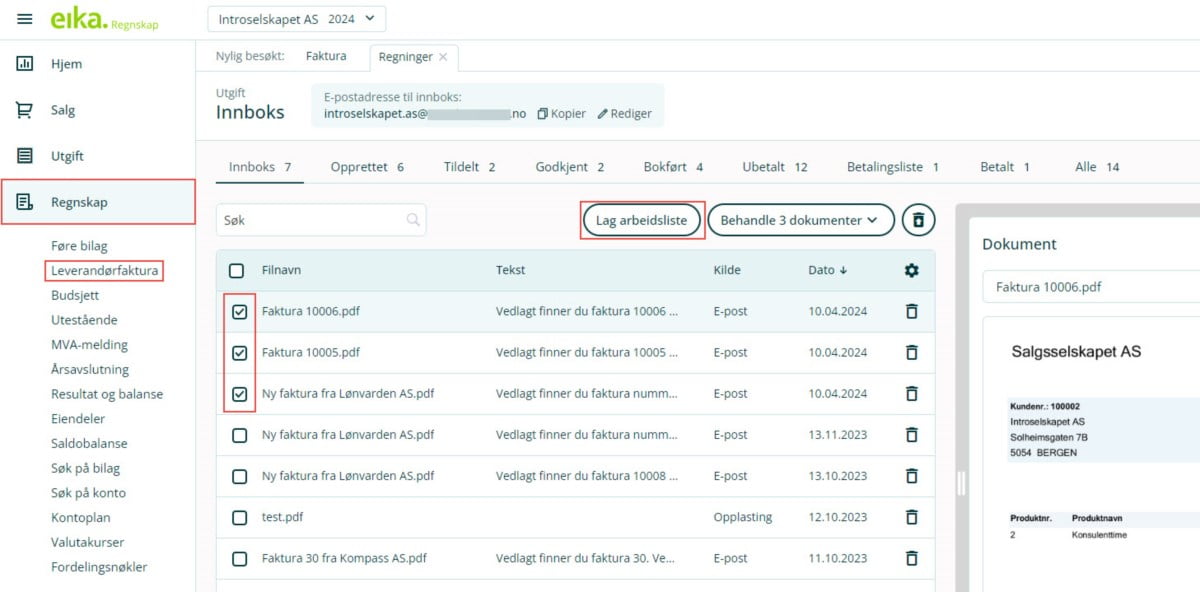Open table column settings gear
Screen dimensions: 1200x592
pyautogui.click(x=911, y=270)
